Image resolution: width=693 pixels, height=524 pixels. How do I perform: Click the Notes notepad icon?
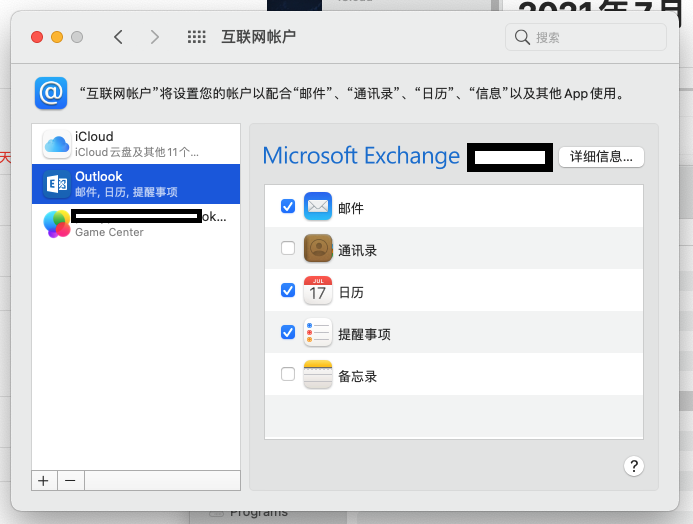pyautogui.click(x=318, y=374)
